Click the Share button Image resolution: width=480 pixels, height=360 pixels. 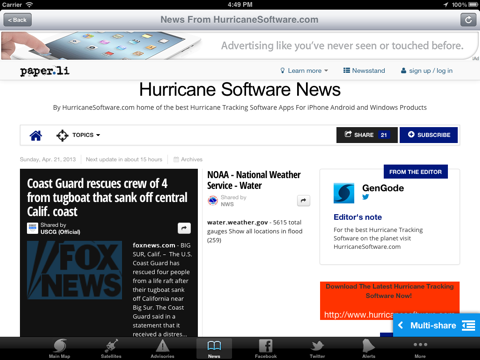click(x=367, y=135)
